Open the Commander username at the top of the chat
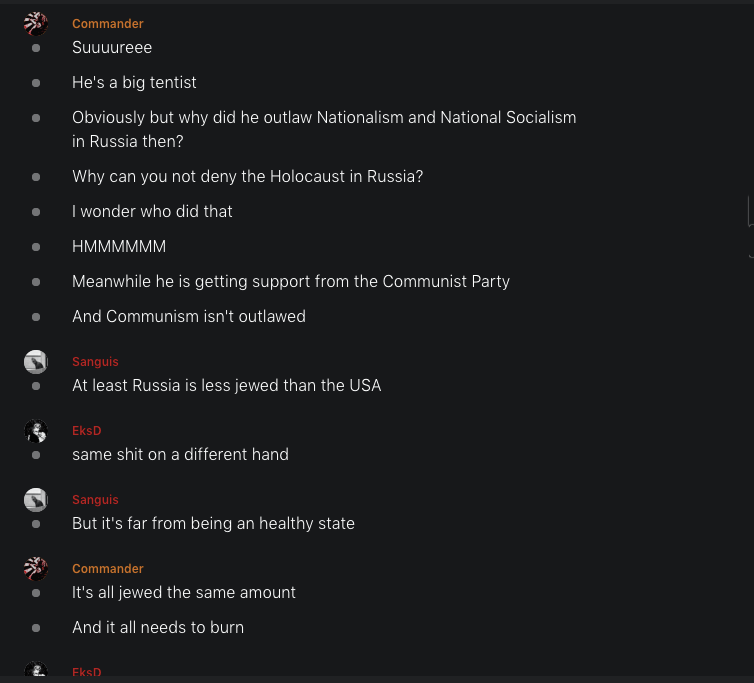Screen dimensions: 754x683 point(108,24)
